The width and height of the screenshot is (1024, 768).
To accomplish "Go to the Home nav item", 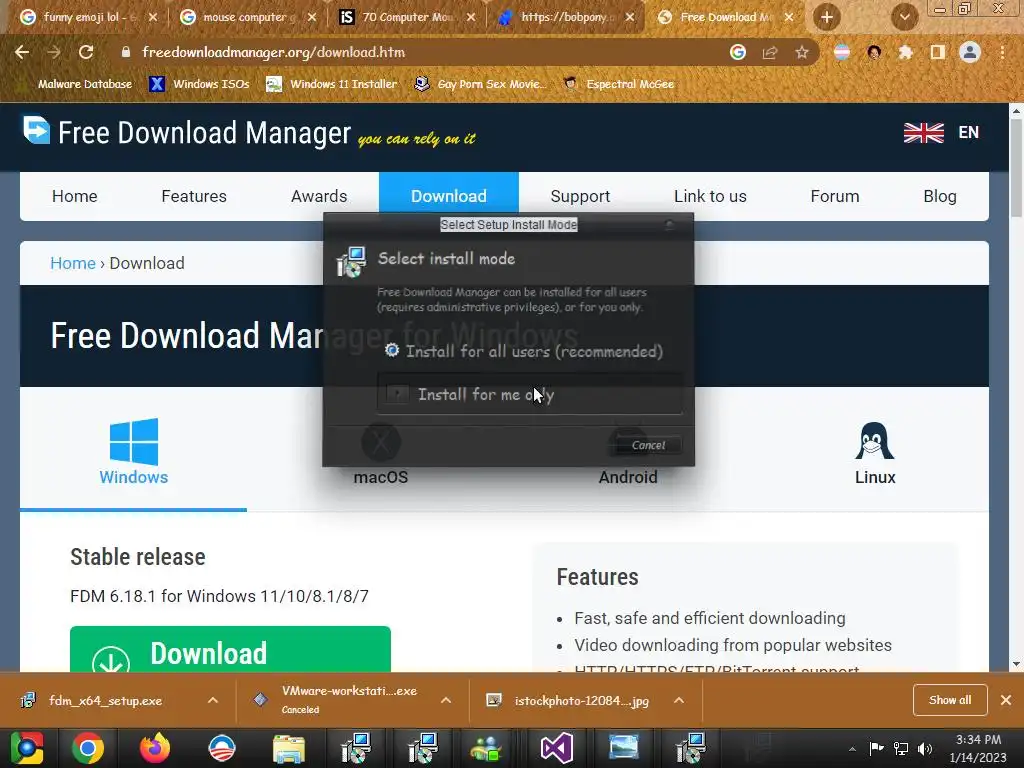I will click(74, 196).
